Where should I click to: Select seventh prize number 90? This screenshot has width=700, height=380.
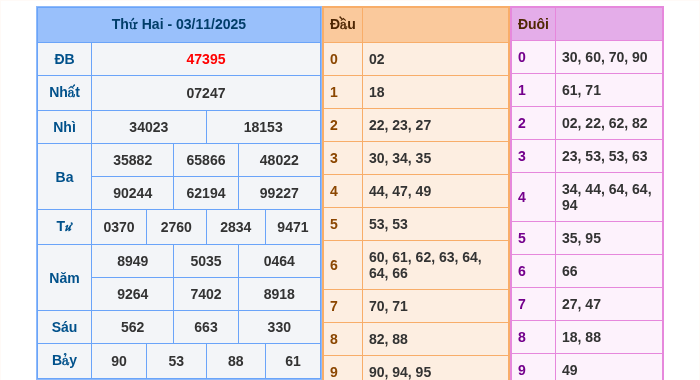119,361
